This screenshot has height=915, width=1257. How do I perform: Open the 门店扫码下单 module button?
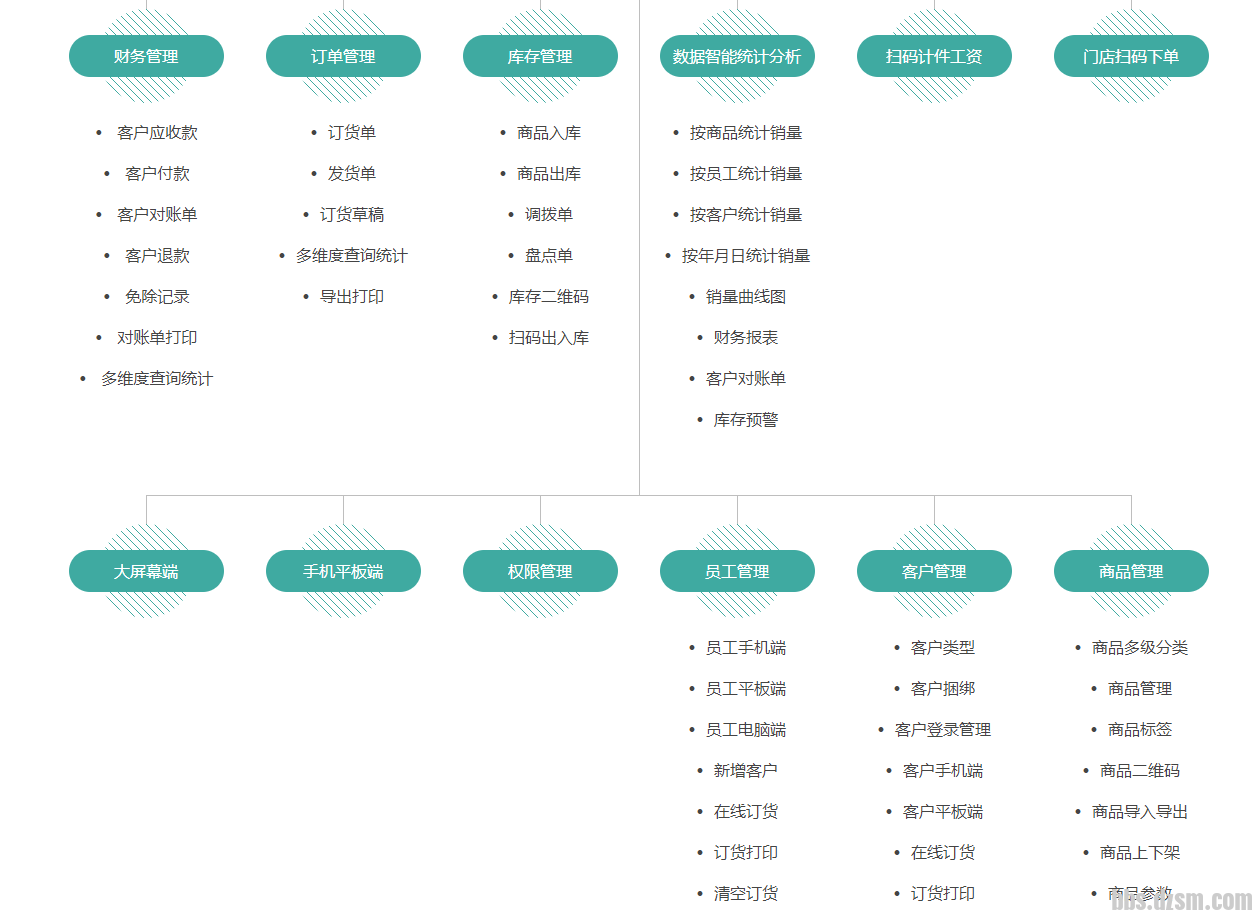click(1131, 57)
